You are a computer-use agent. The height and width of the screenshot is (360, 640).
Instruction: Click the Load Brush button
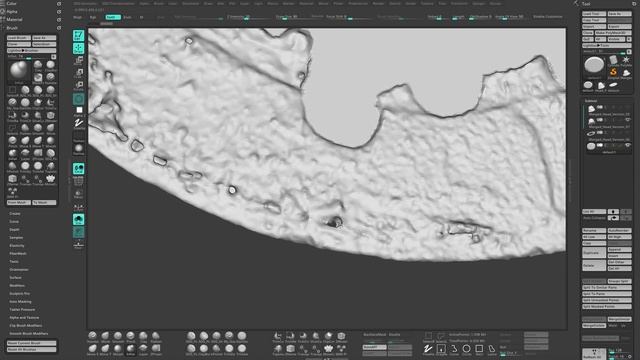click(18, 38)
